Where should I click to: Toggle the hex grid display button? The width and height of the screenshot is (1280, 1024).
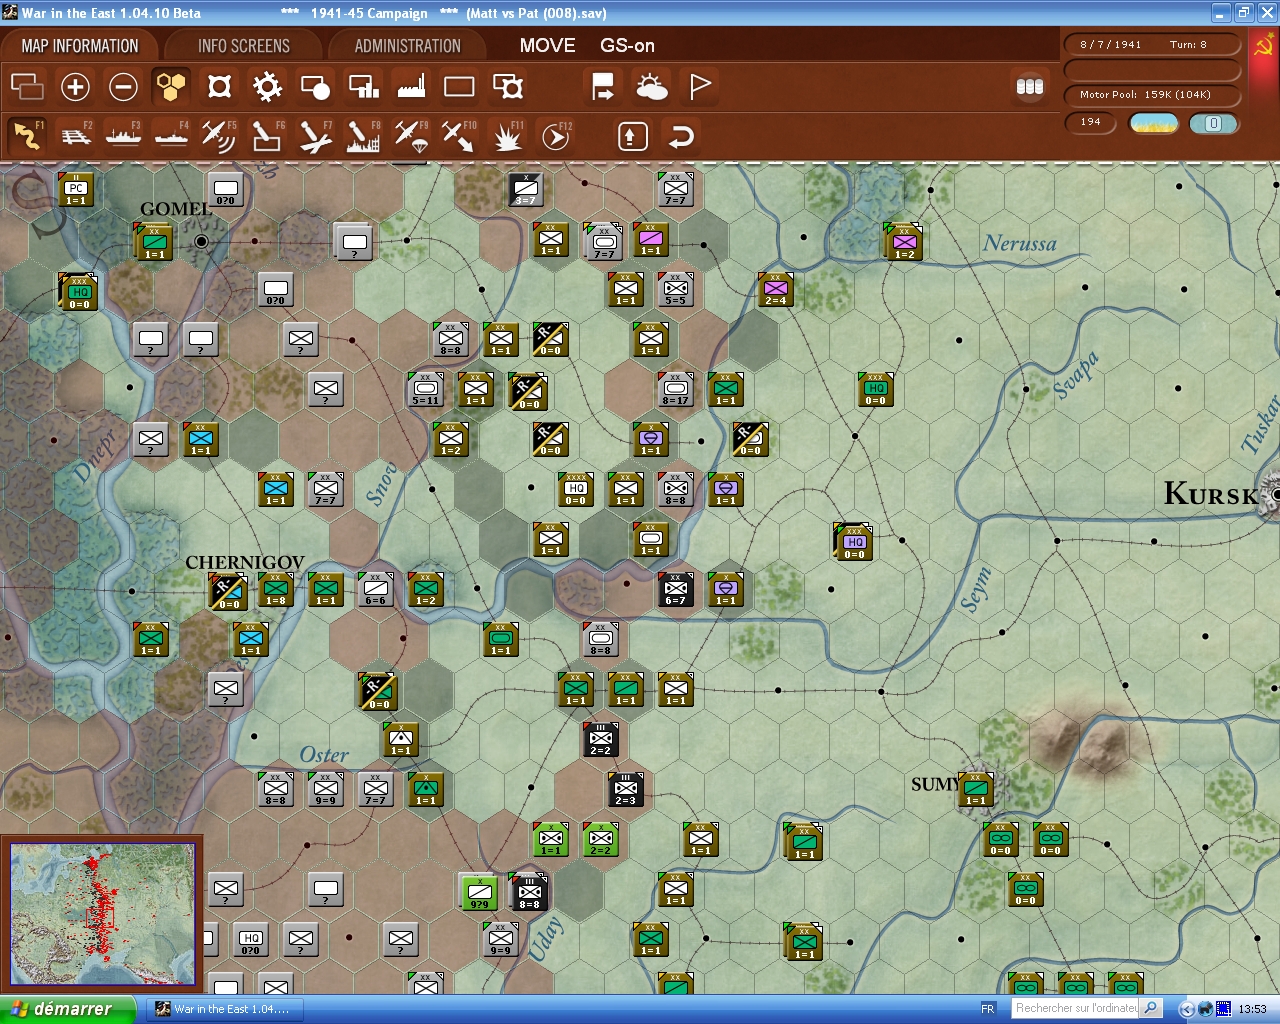pyautogui.click(x=171, y=87)
